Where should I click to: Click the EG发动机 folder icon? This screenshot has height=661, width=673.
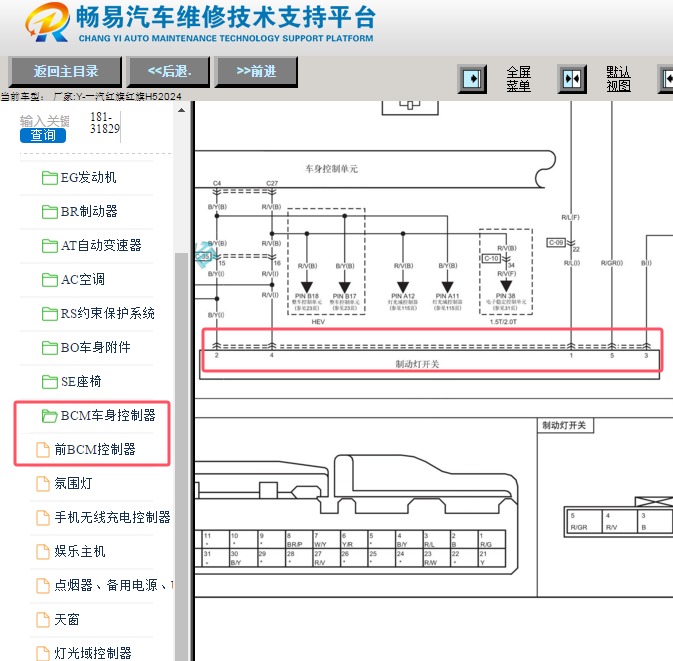pyautogui.click(x=50, y=178)
